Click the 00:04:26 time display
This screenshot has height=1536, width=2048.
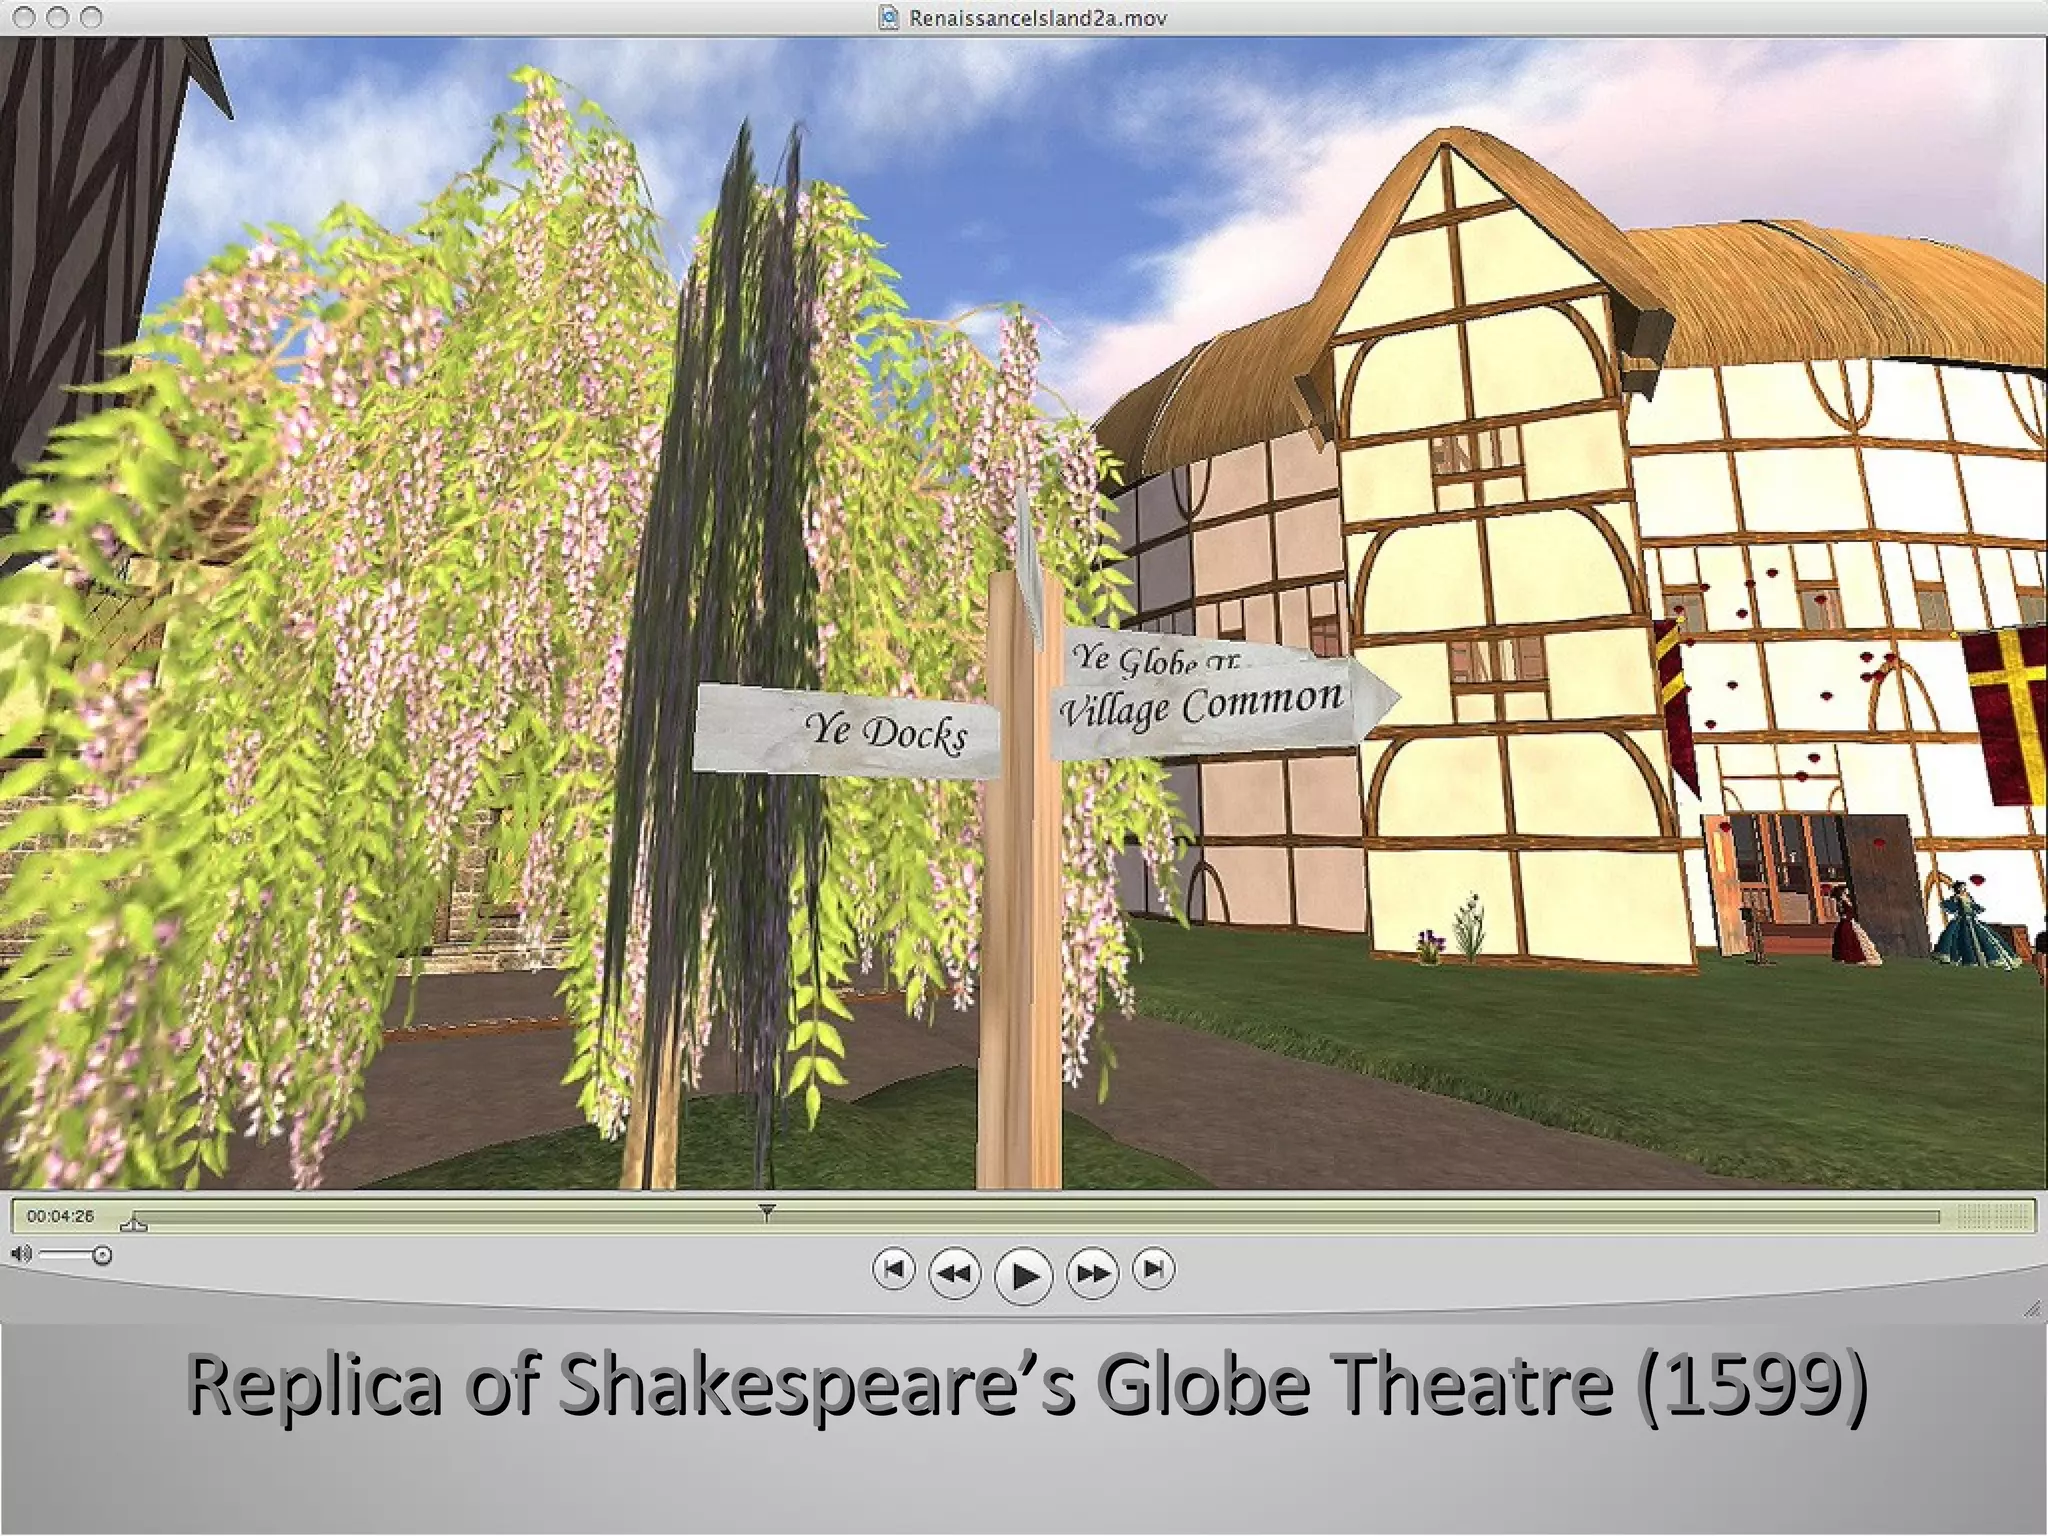pyautogui.click(x=60, y=1216)
